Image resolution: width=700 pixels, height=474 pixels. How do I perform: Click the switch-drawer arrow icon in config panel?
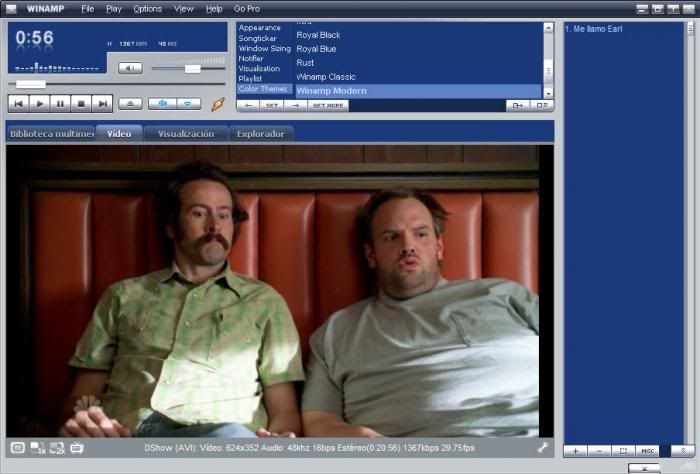coord(518,105)
